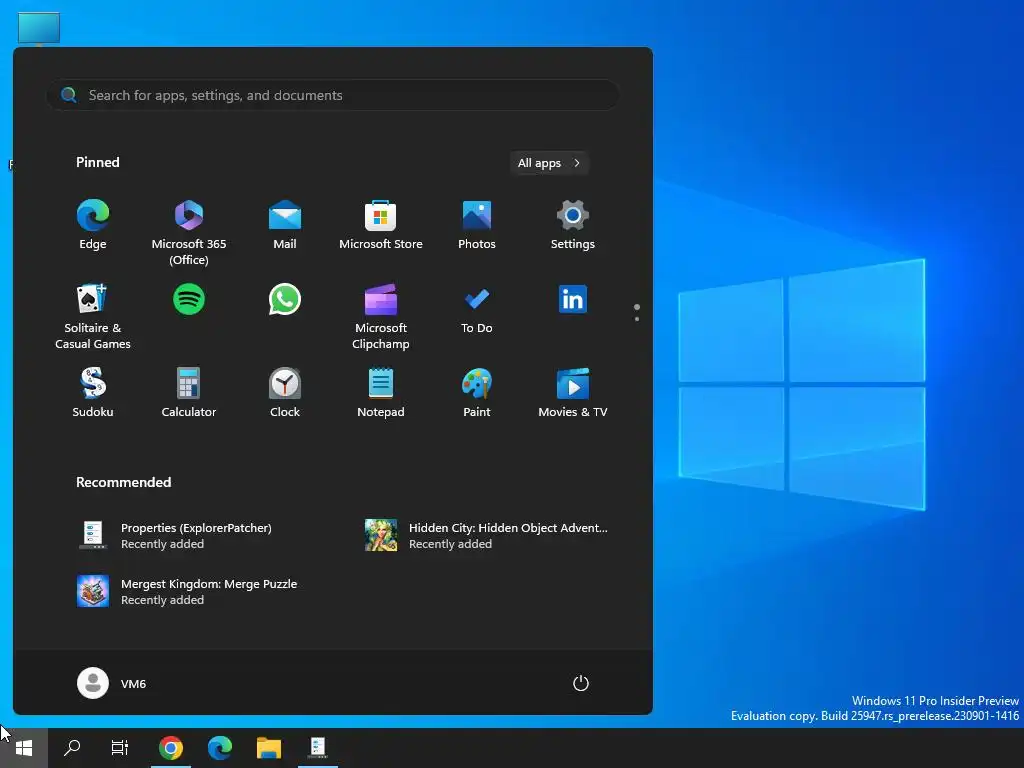Open the VM6 user account menu
The height and width of the screenshot is (768, 1024).
[x=112, y=683]
